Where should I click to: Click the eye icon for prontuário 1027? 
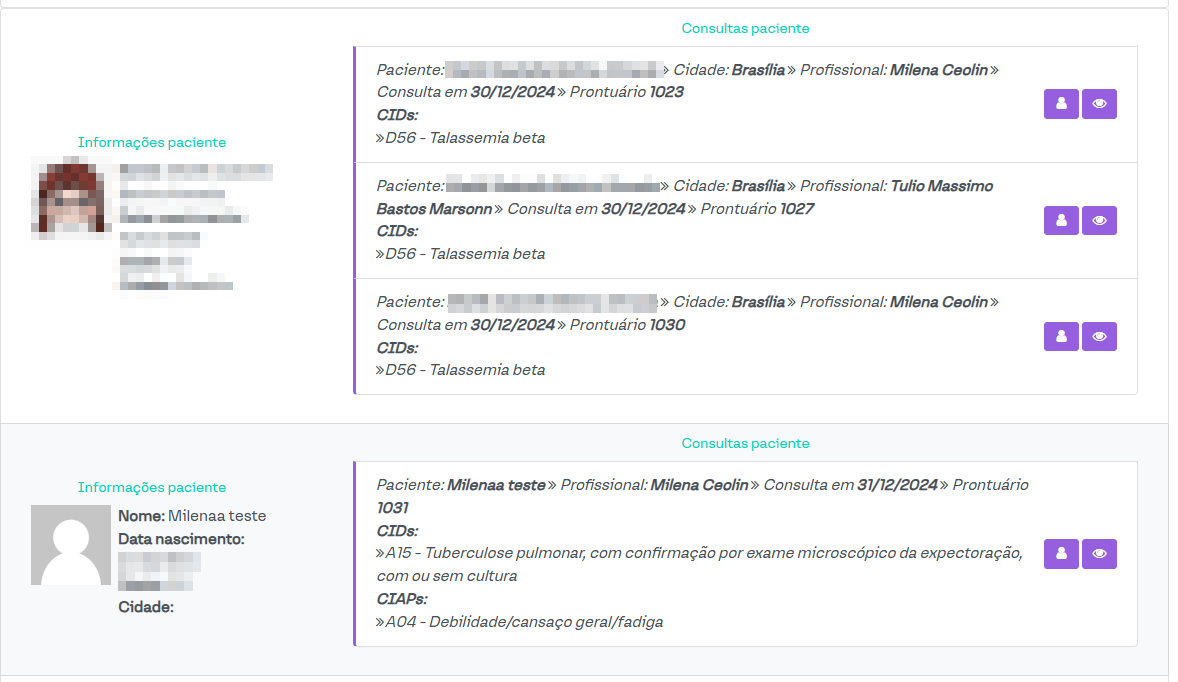point(1099,221)
